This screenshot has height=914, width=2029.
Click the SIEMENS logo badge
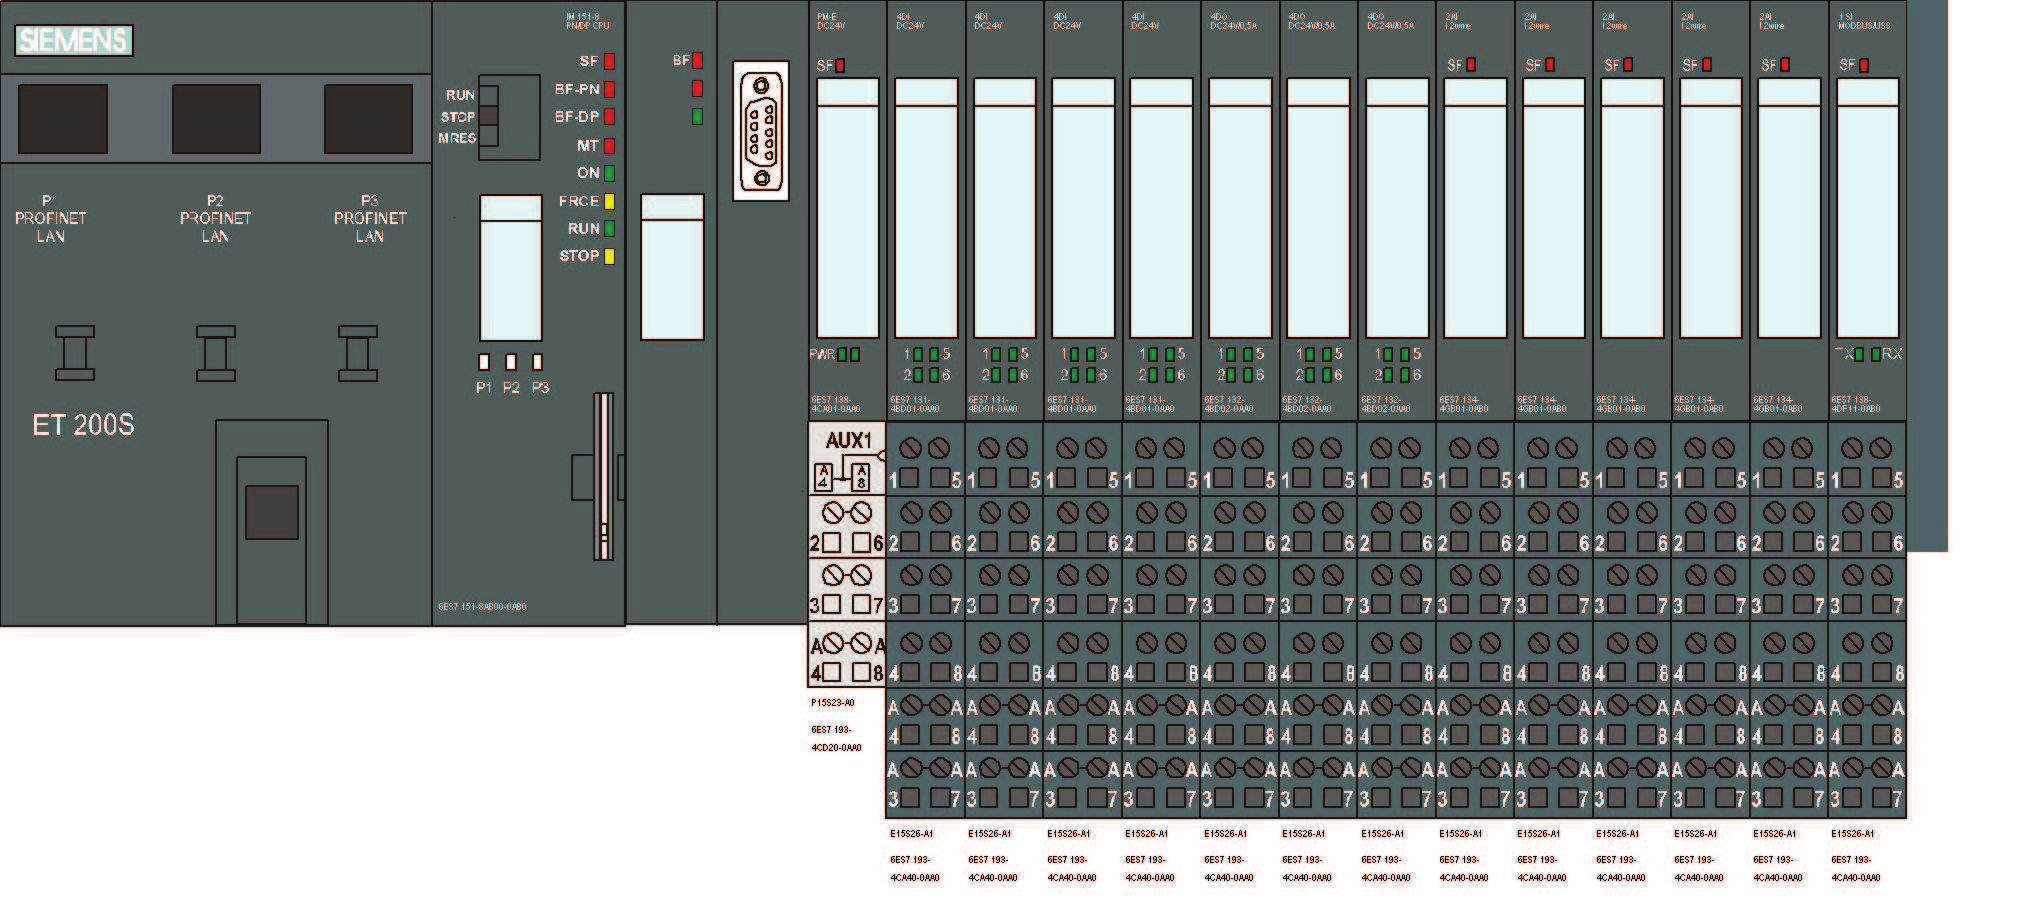74,40
